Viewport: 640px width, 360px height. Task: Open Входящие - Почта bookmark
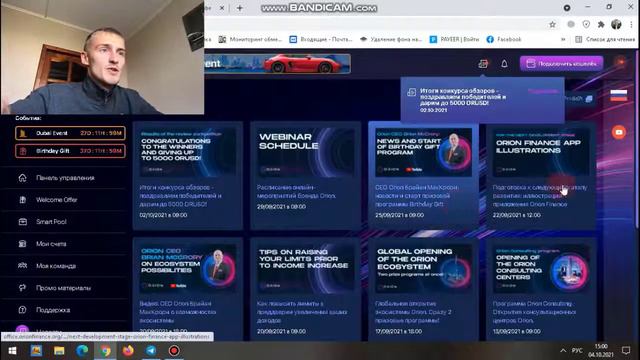click(x=321, y=39)
